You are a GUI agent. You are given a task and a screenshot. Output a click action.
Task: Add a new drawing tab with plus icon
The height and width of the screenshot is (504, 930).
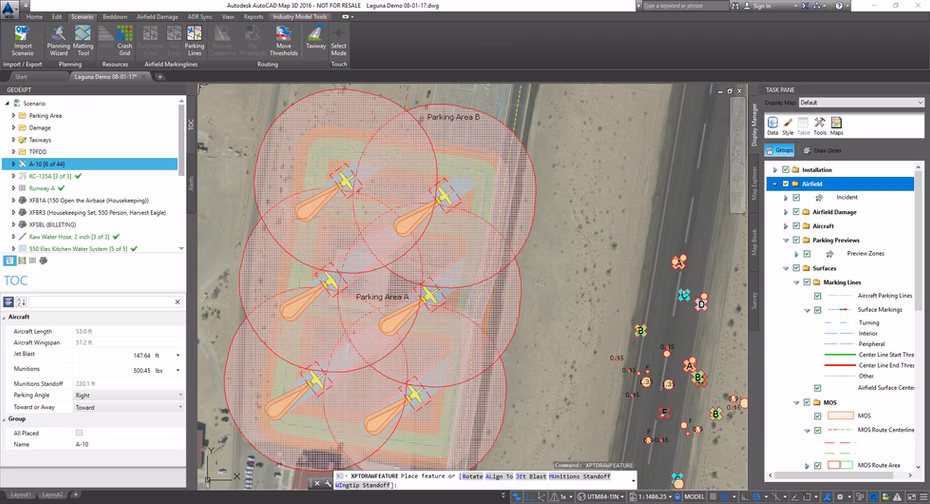pyautogui.click(x=160, y=76)
